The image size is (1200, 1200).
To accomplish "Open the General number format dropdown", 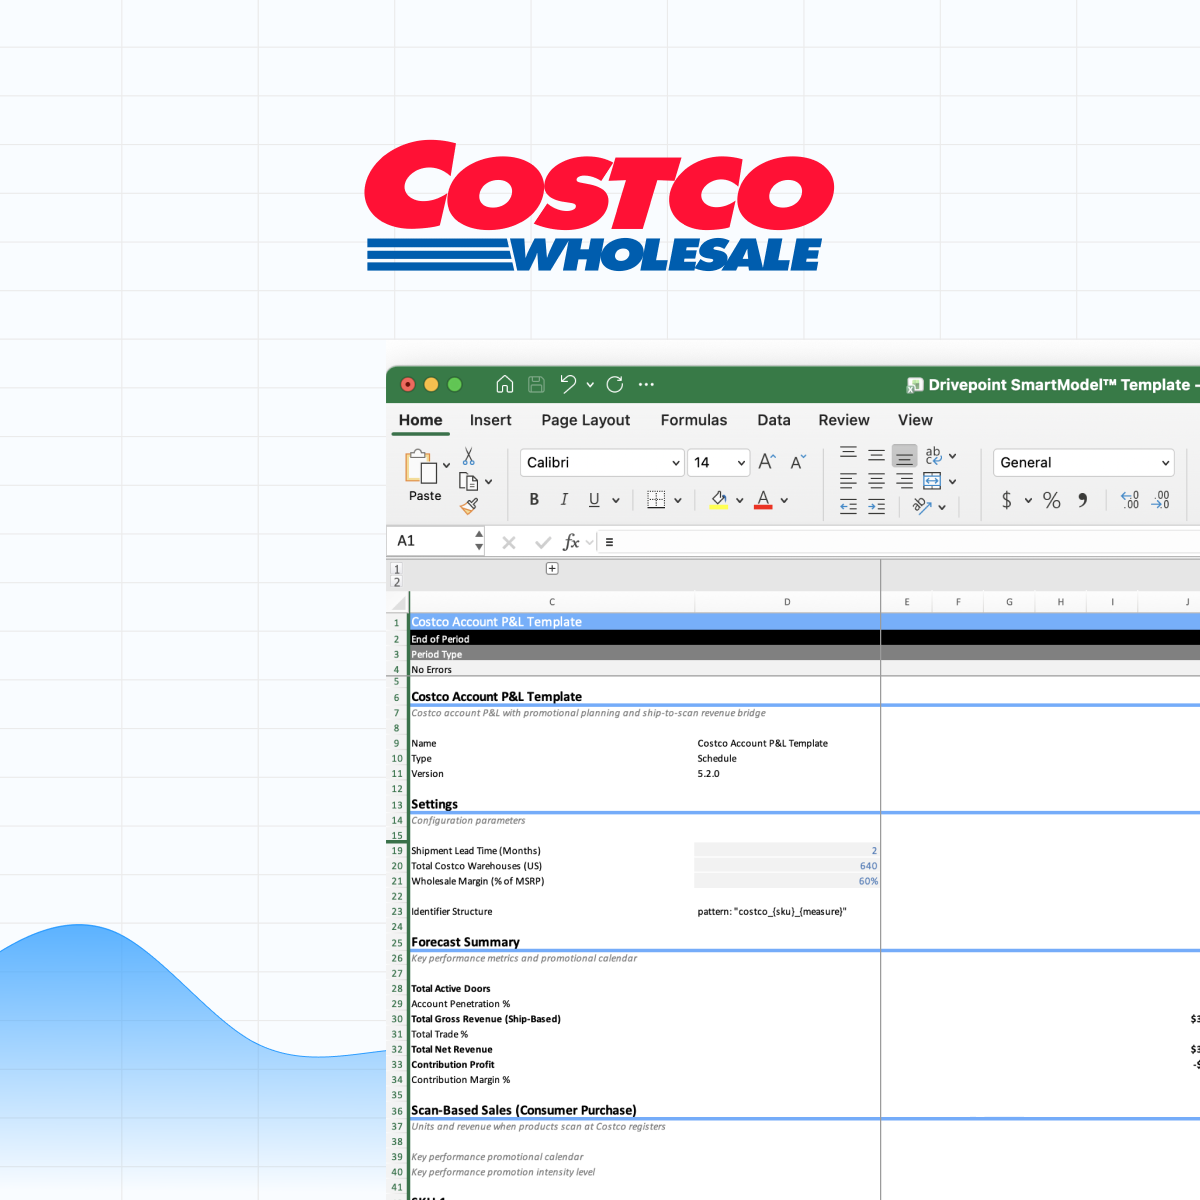I will click(1083, 462).
